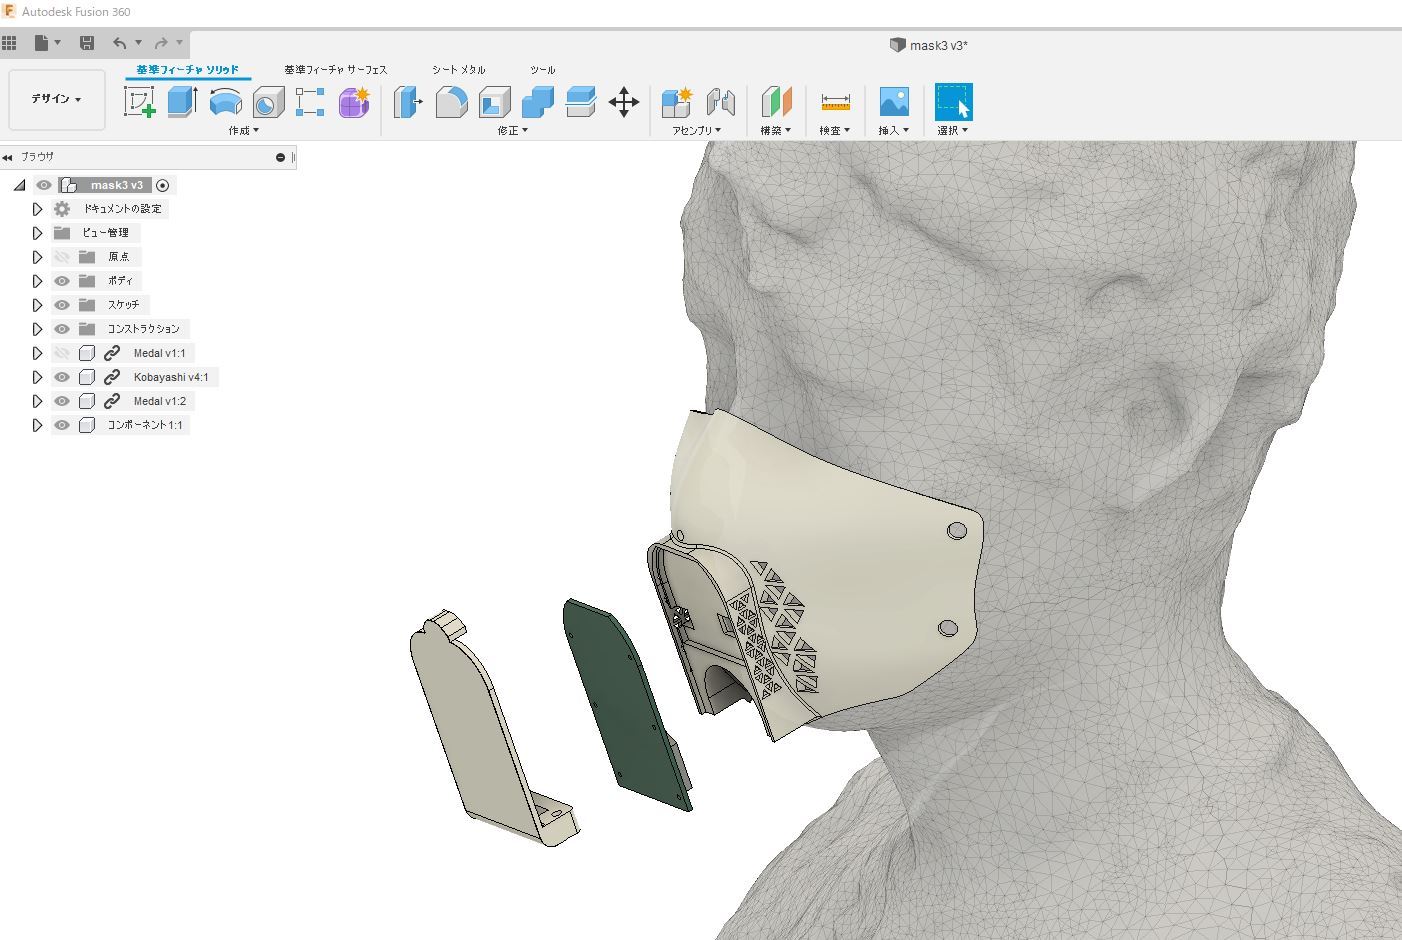Image resolution: width=1402 pixels, height=940 pixels.
Task: Click the Joint tool icon
Action: (x=720, y=102)
